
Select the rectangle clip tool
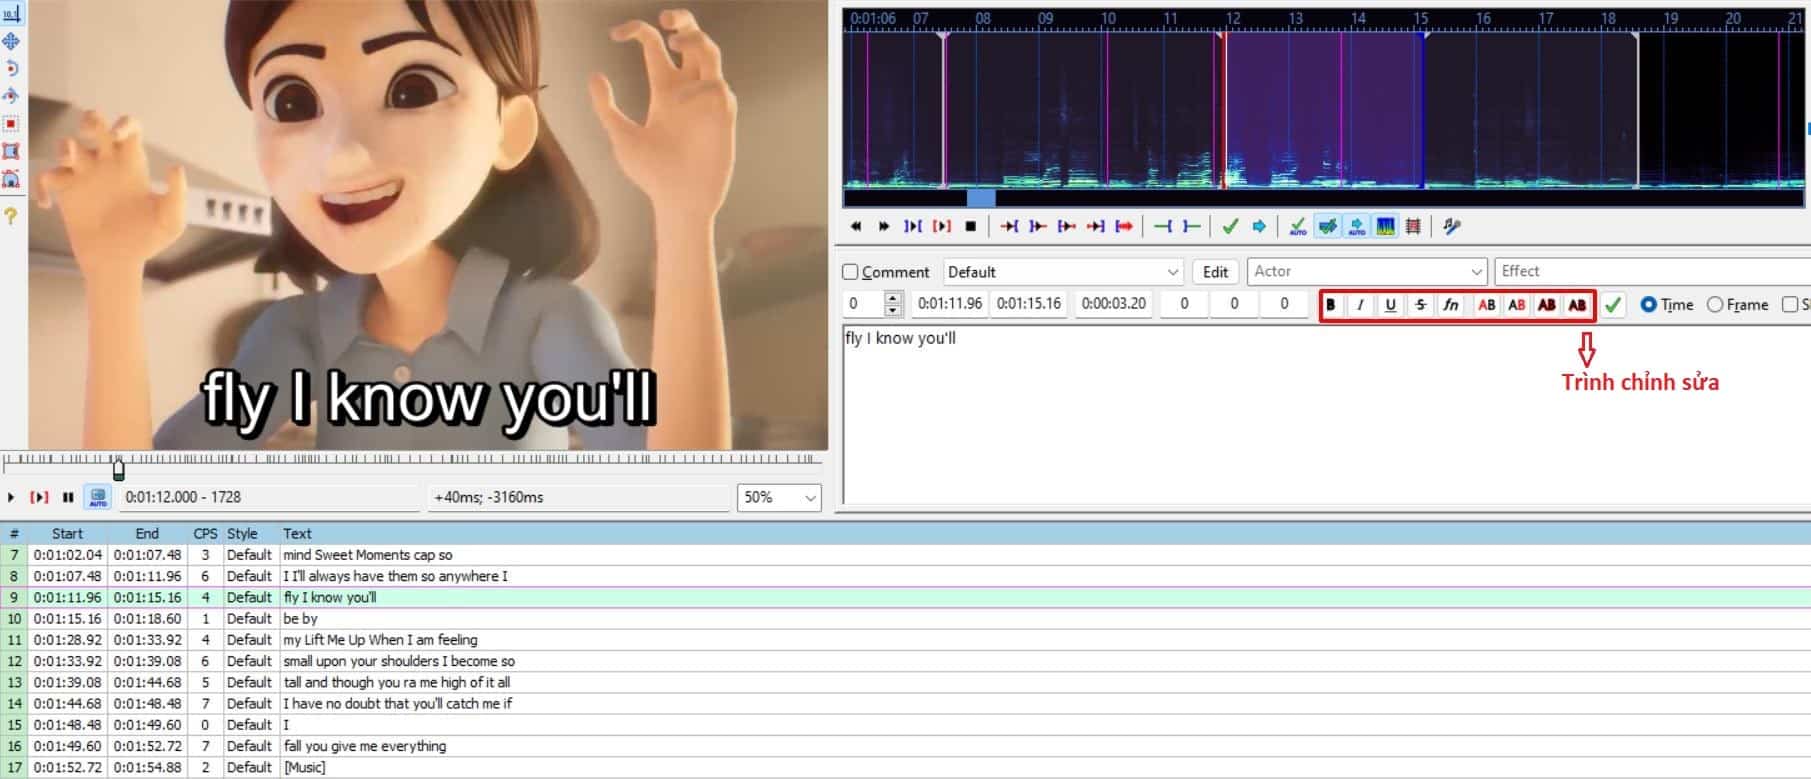(x=11, y=151)
